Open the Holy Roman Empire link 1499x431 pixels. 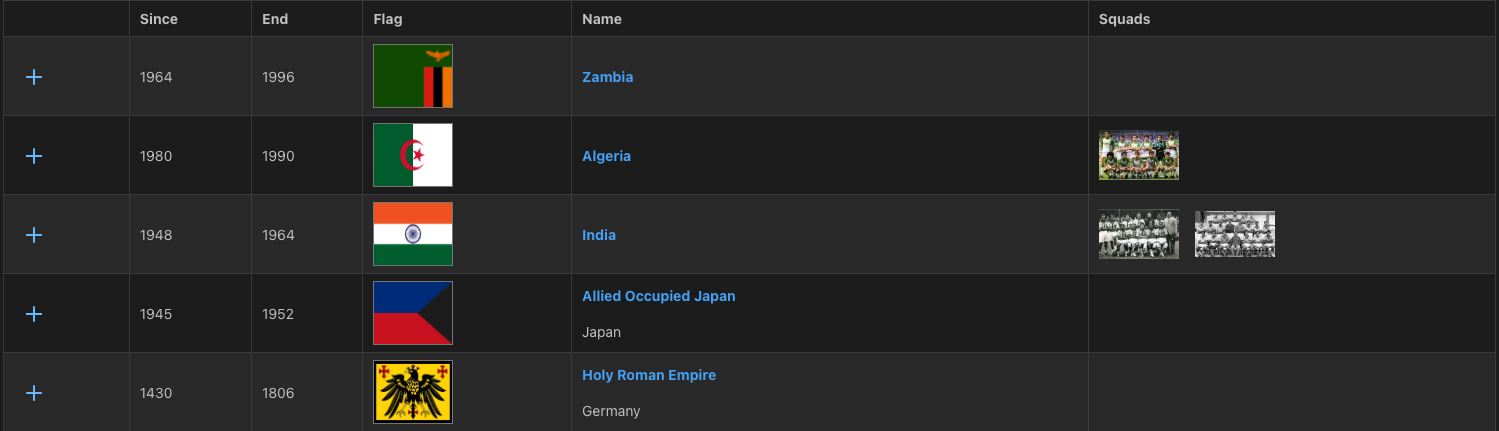[x=649, y=375]
